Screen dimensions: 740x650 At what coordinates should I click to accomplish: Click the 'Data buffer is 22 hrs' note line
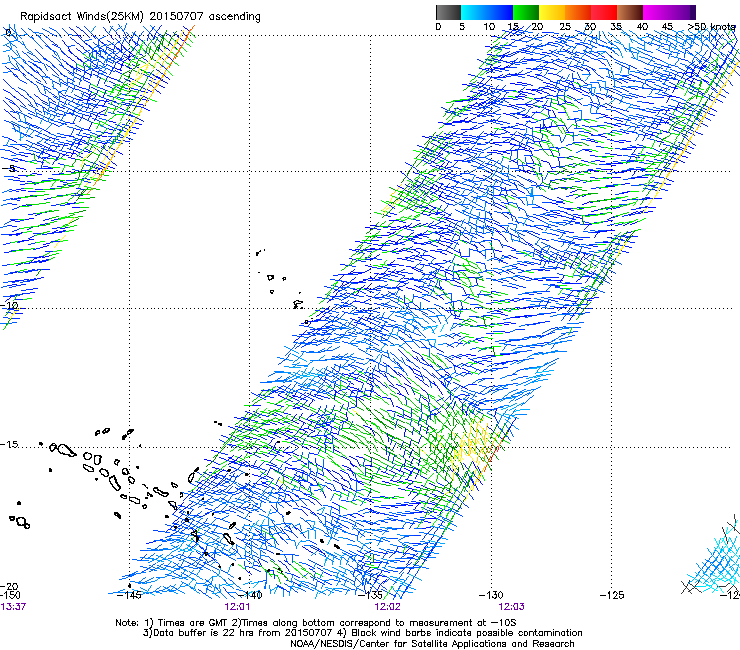362,633
